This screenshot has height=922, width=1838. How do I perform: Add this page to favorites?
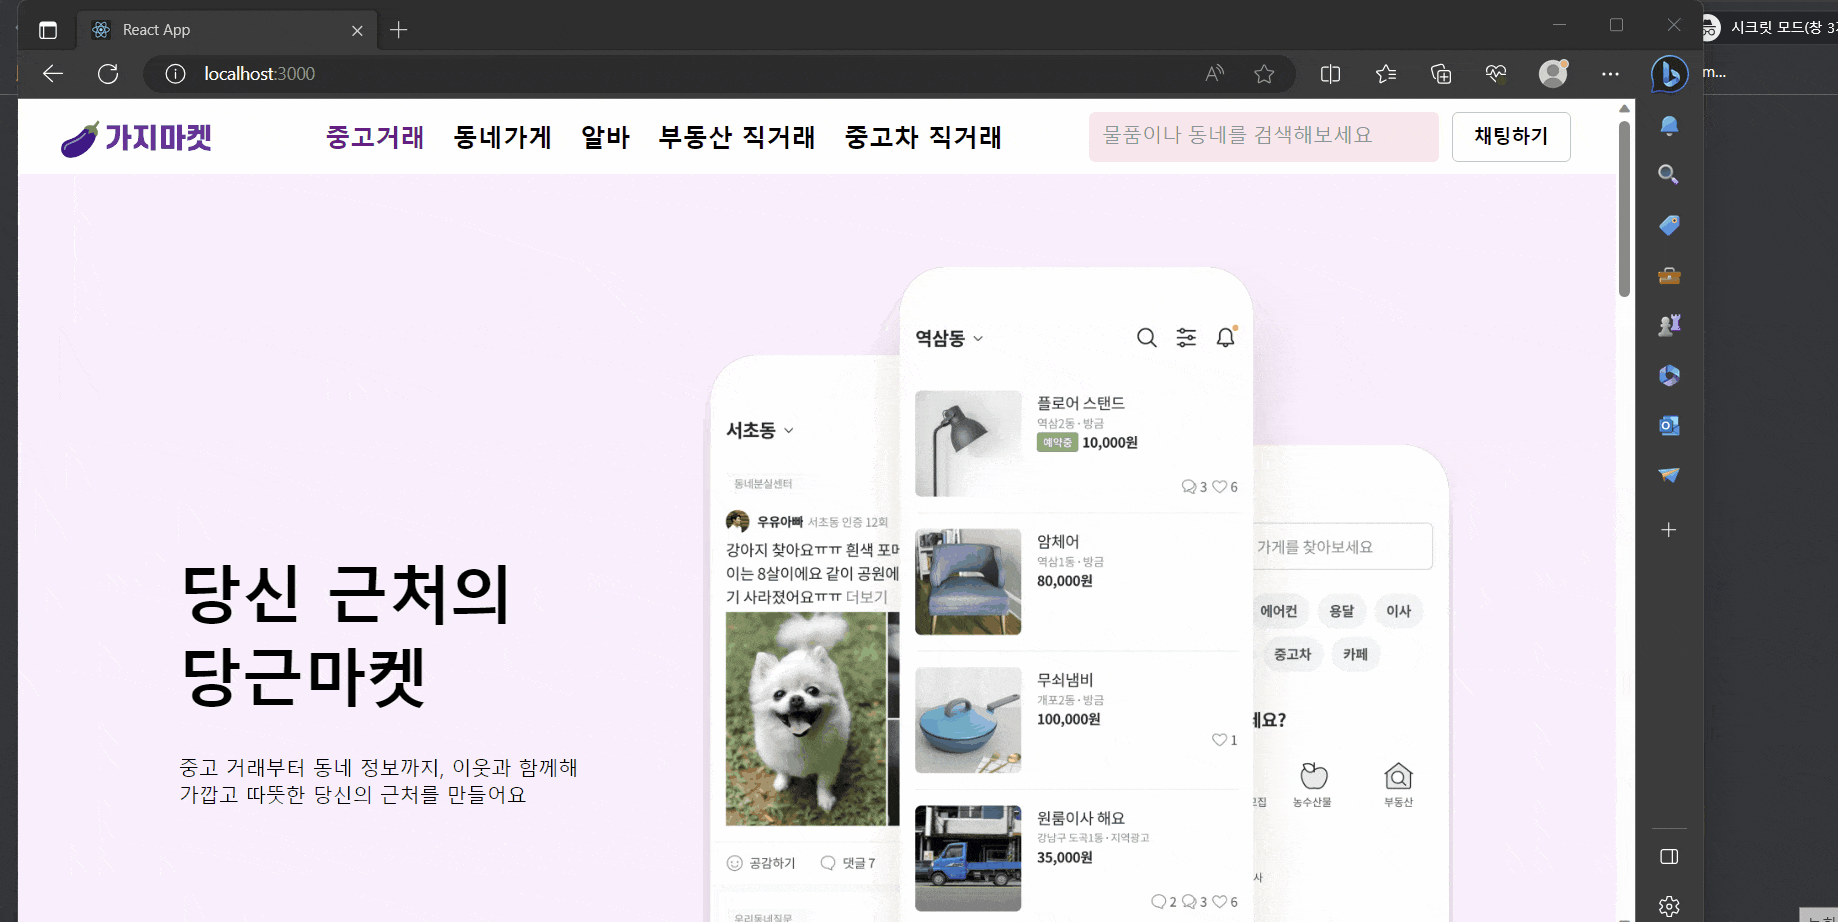pyautogui.click(x=1264, y=73)
